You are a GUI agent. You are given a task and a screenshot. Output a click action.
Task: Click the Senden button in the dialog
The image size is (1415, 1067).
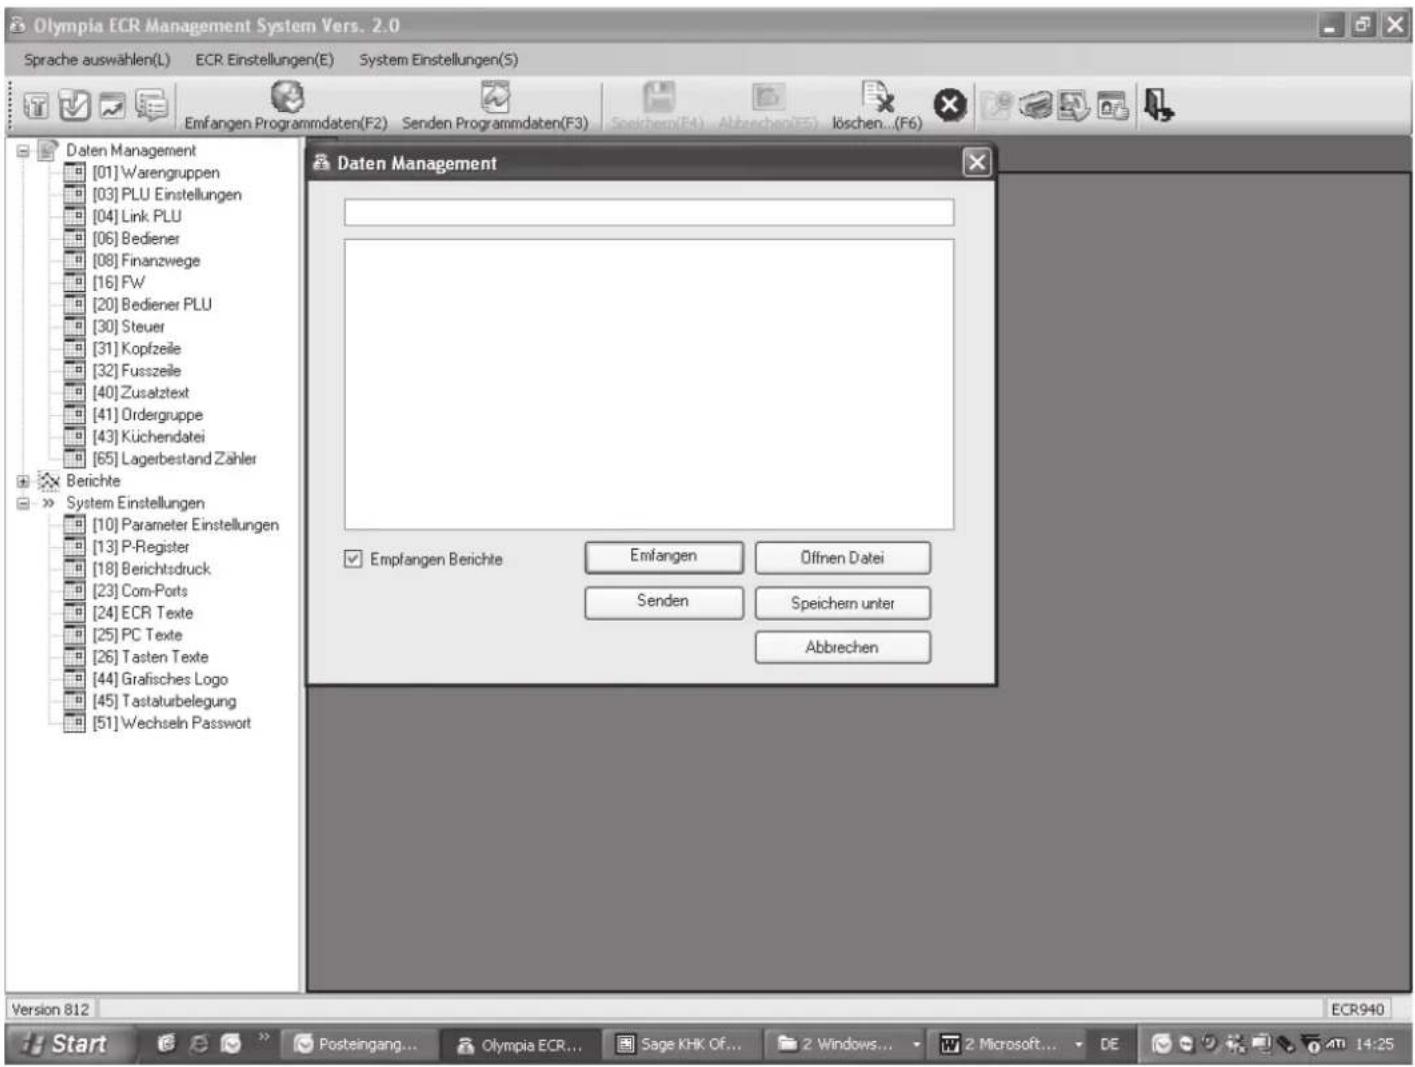pos(664,602)
